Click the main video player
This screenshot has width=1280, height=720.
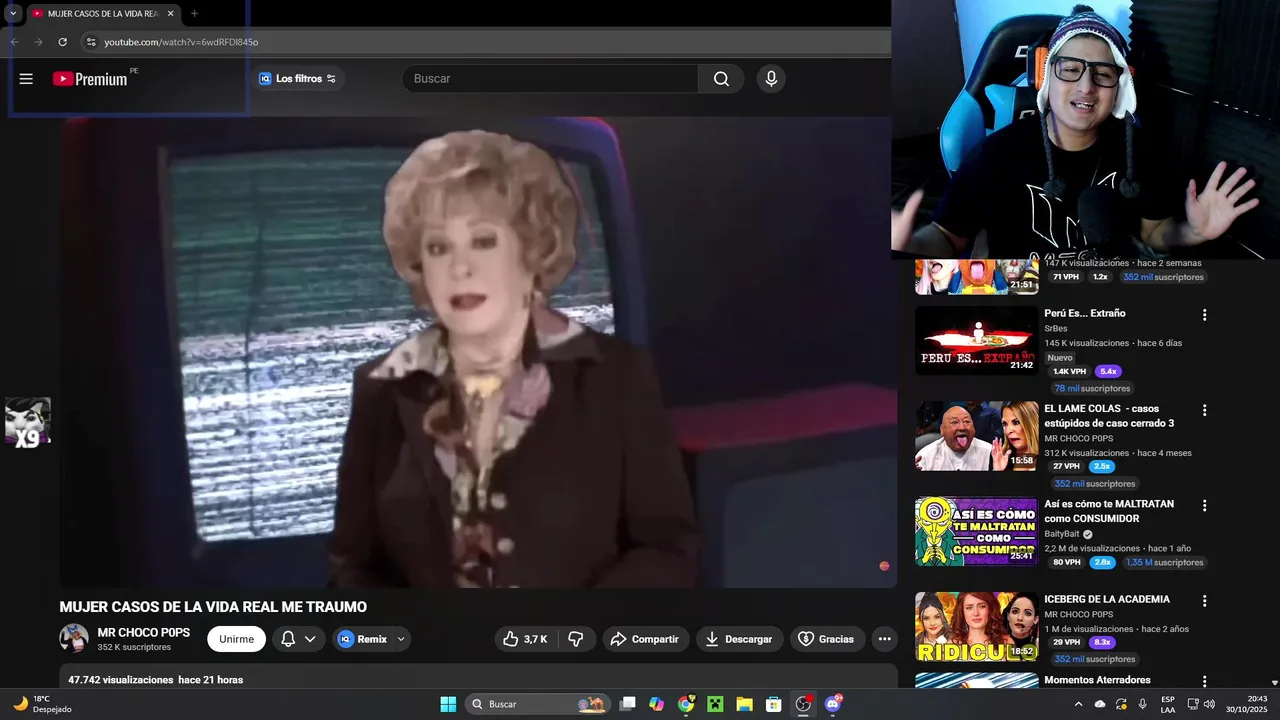point(478,352)
